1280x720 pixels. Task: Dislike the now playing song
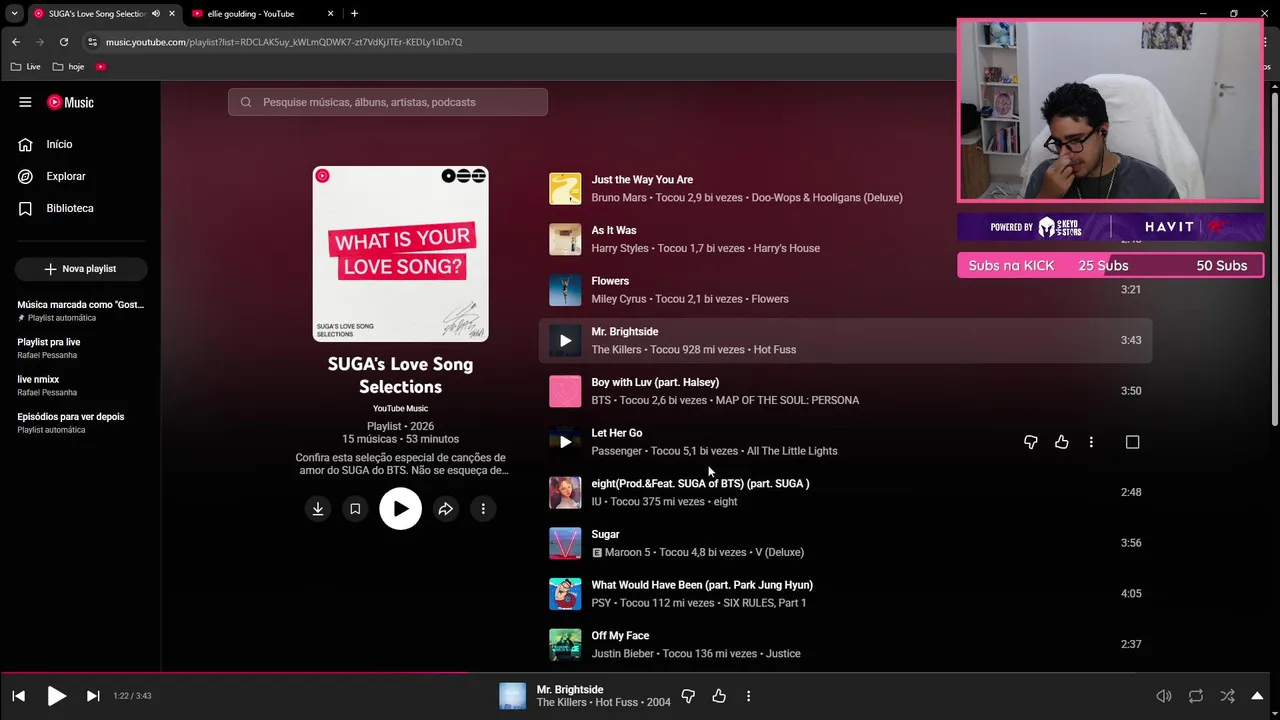tap(688, 696)
